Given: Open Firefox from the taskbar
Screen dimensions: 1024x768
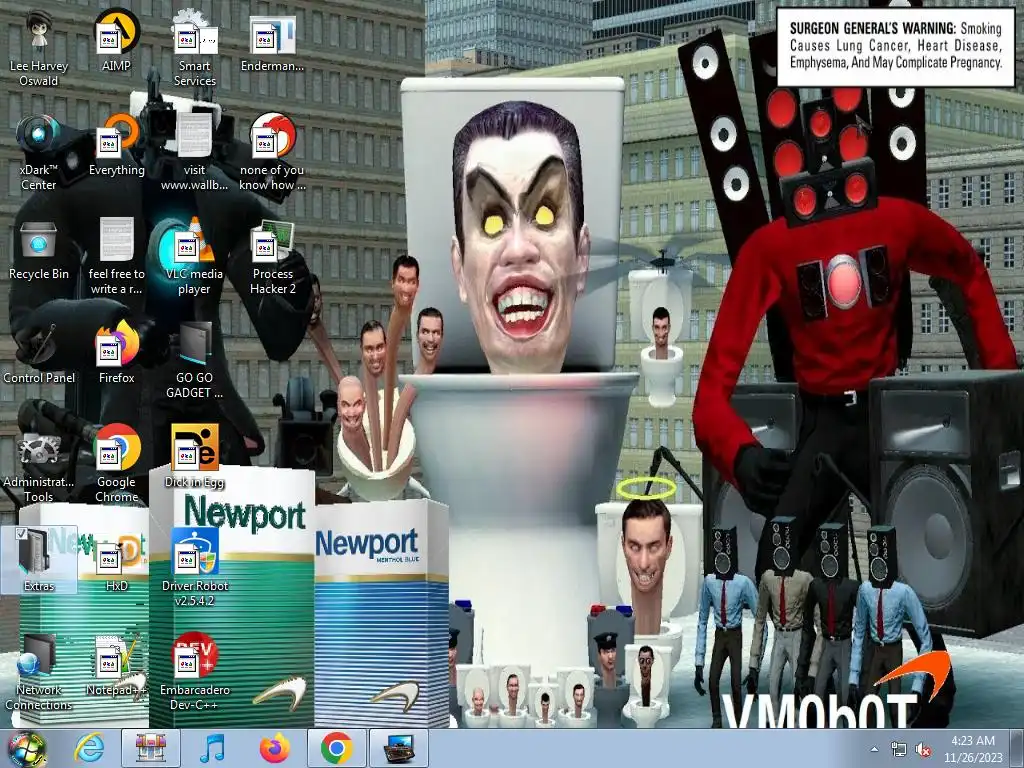Looking at the screenshot, I should (x=274, y=748).
